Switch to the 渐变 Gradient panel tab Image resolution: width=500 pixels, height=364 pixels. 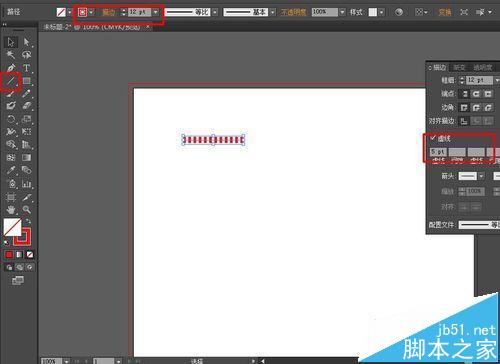click(x=459, y=68)
